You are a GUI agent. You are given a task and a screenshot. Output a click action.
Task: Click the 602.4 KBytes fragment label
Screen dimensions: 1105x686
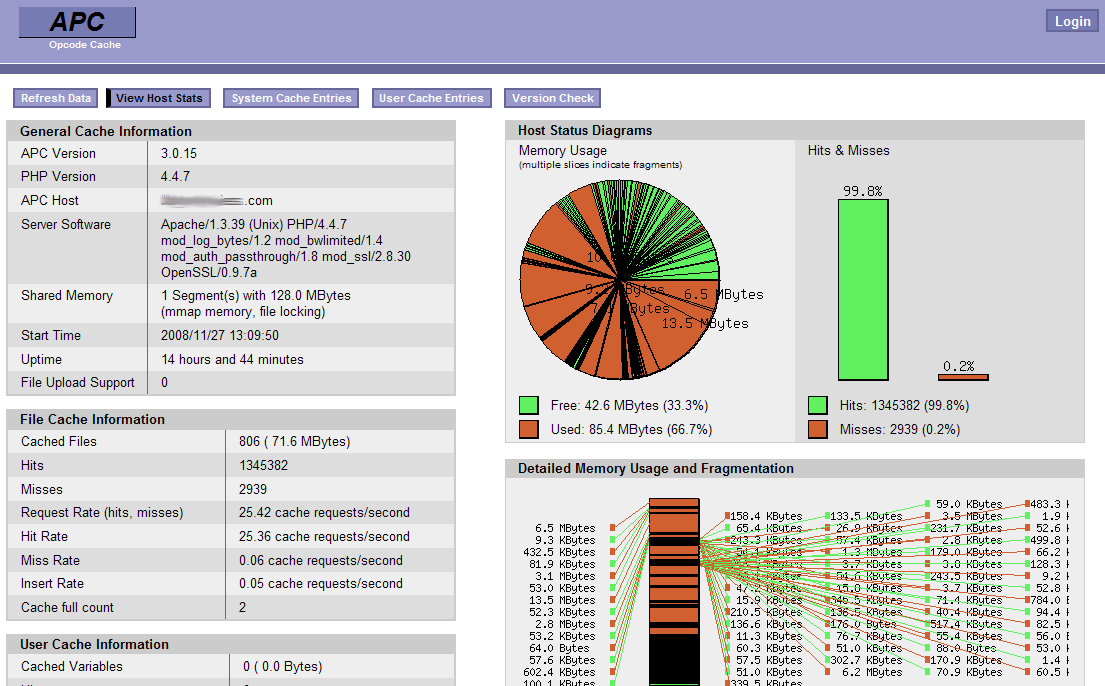point(559,672)
